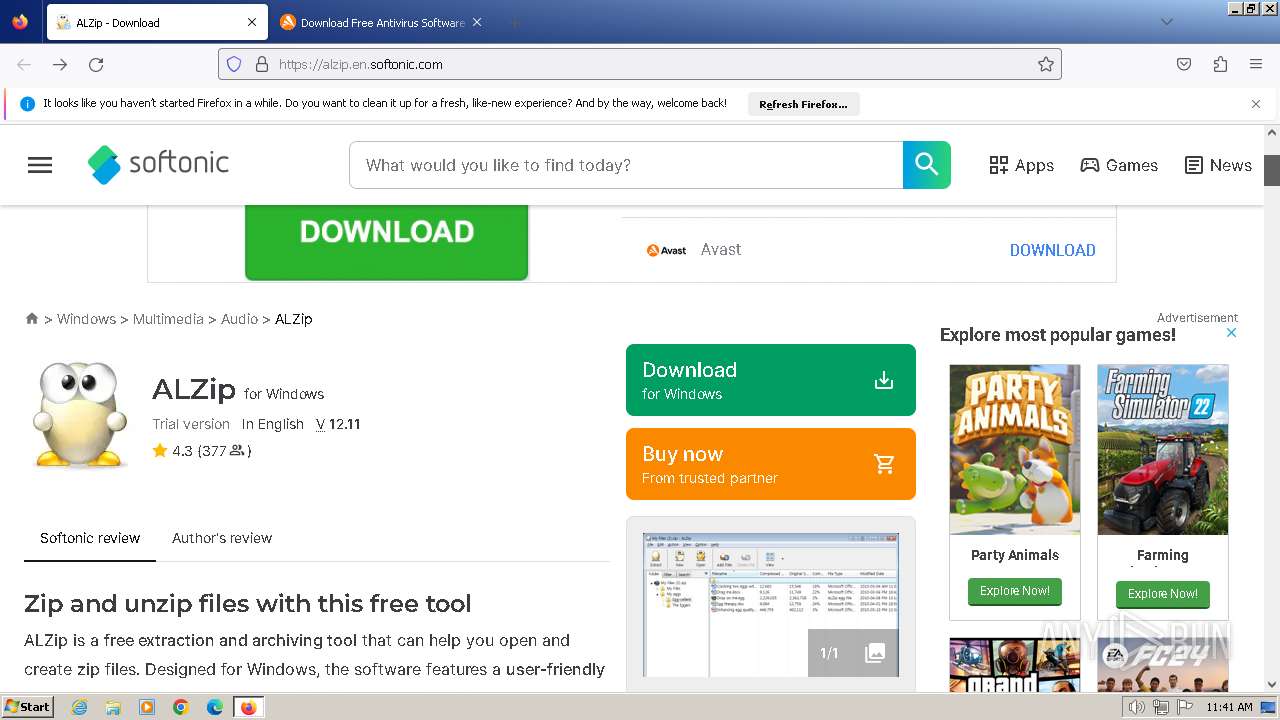The height and width of the screenshot is (720, 1280).
Task: Click Explore Now under Party Animals
Action: [1015, 591]
